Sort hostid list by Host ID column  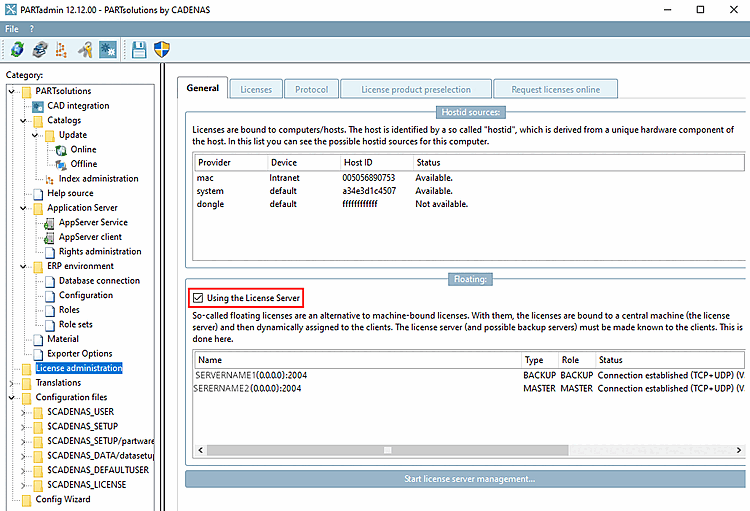(376, 163)
